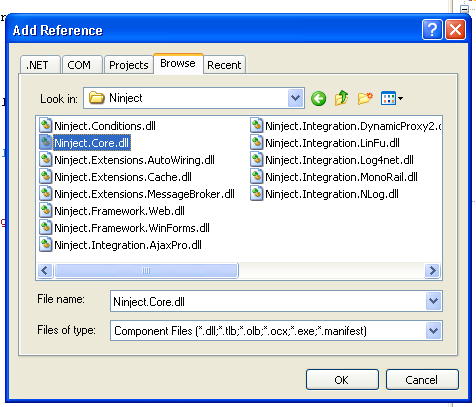Select the file name Ninject.Extensions.Cache.dll
476x407 pixels.
[x=123, y=177]
